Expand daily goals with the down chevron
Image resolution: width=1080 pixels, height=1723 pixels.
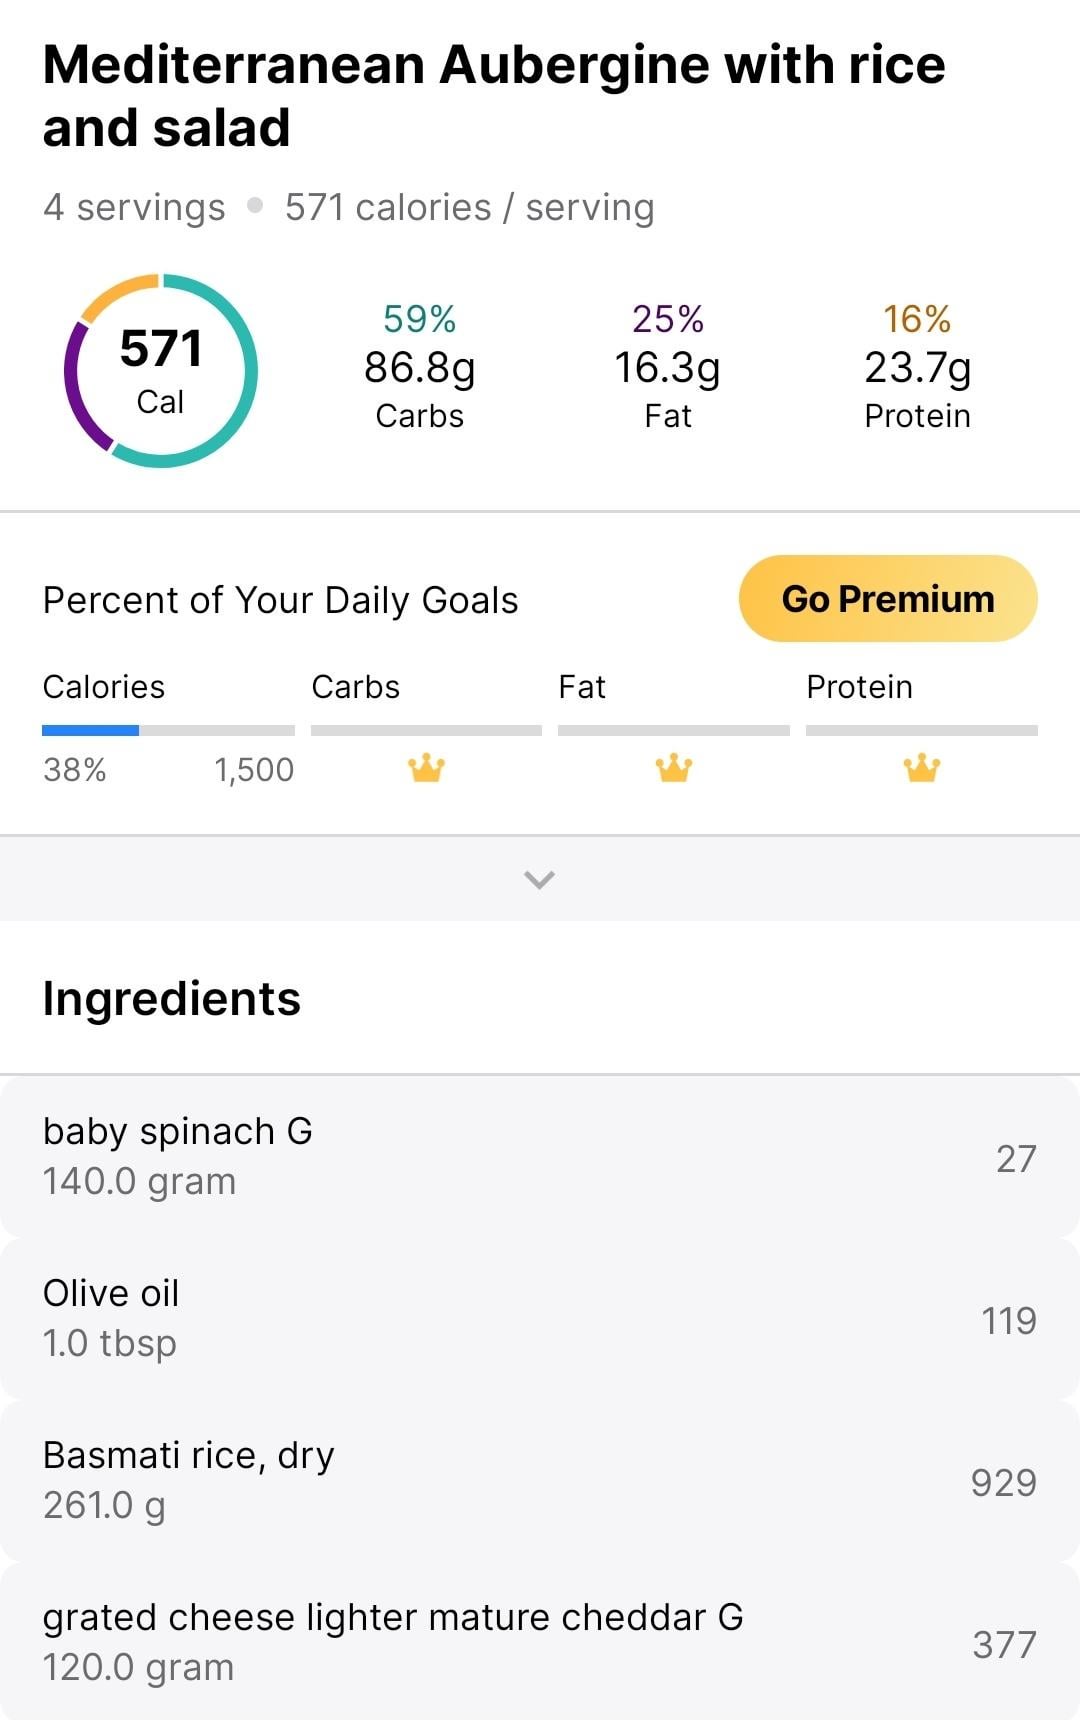pos(540,879)
